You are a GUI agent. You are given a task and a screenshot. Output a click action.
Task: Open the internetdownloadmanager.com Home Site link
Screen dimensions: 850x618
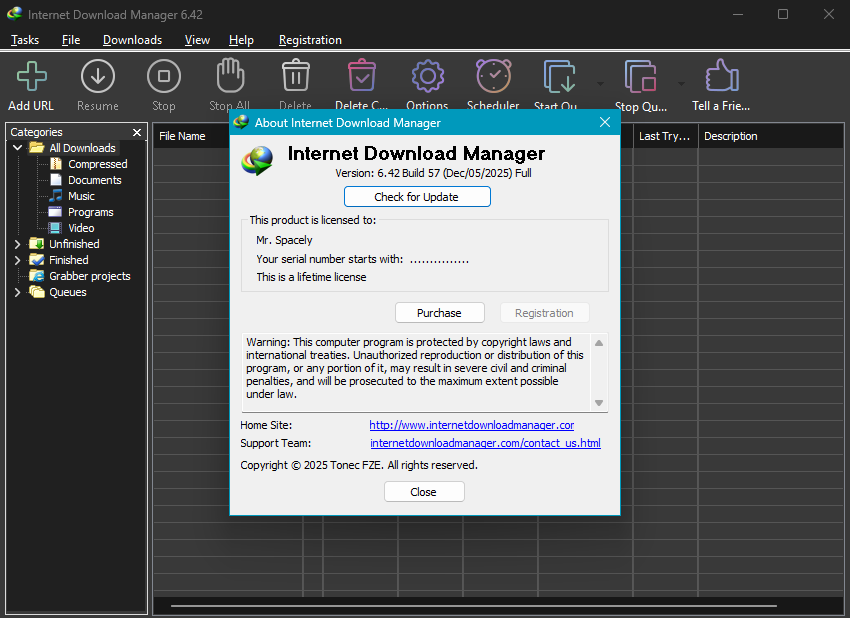[471, 425]
